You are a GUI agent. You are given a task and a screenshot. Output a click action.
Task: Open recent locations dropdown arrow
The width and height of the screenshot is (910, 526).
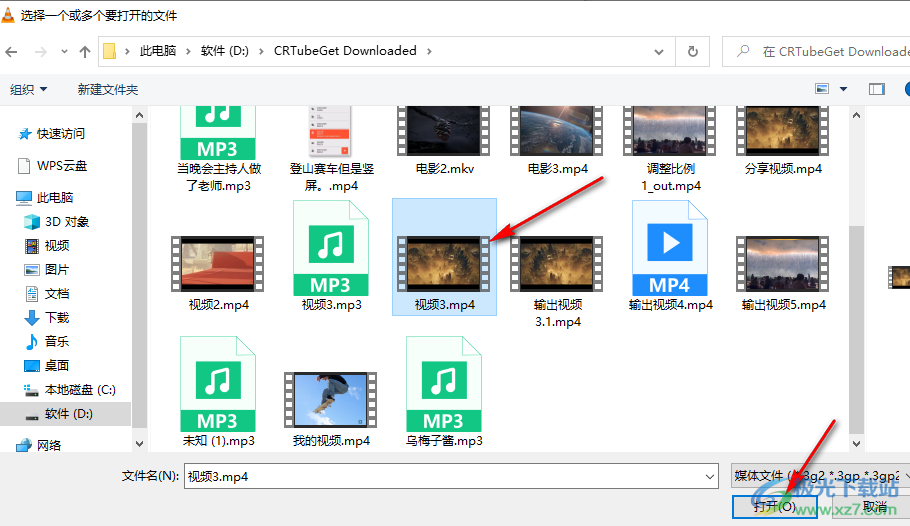click(x=64, y=52)
